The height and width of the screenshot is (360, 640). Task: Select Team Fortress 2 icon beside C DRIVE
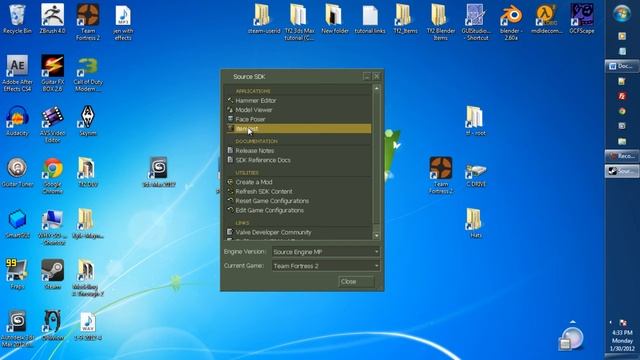click(440, 176)
